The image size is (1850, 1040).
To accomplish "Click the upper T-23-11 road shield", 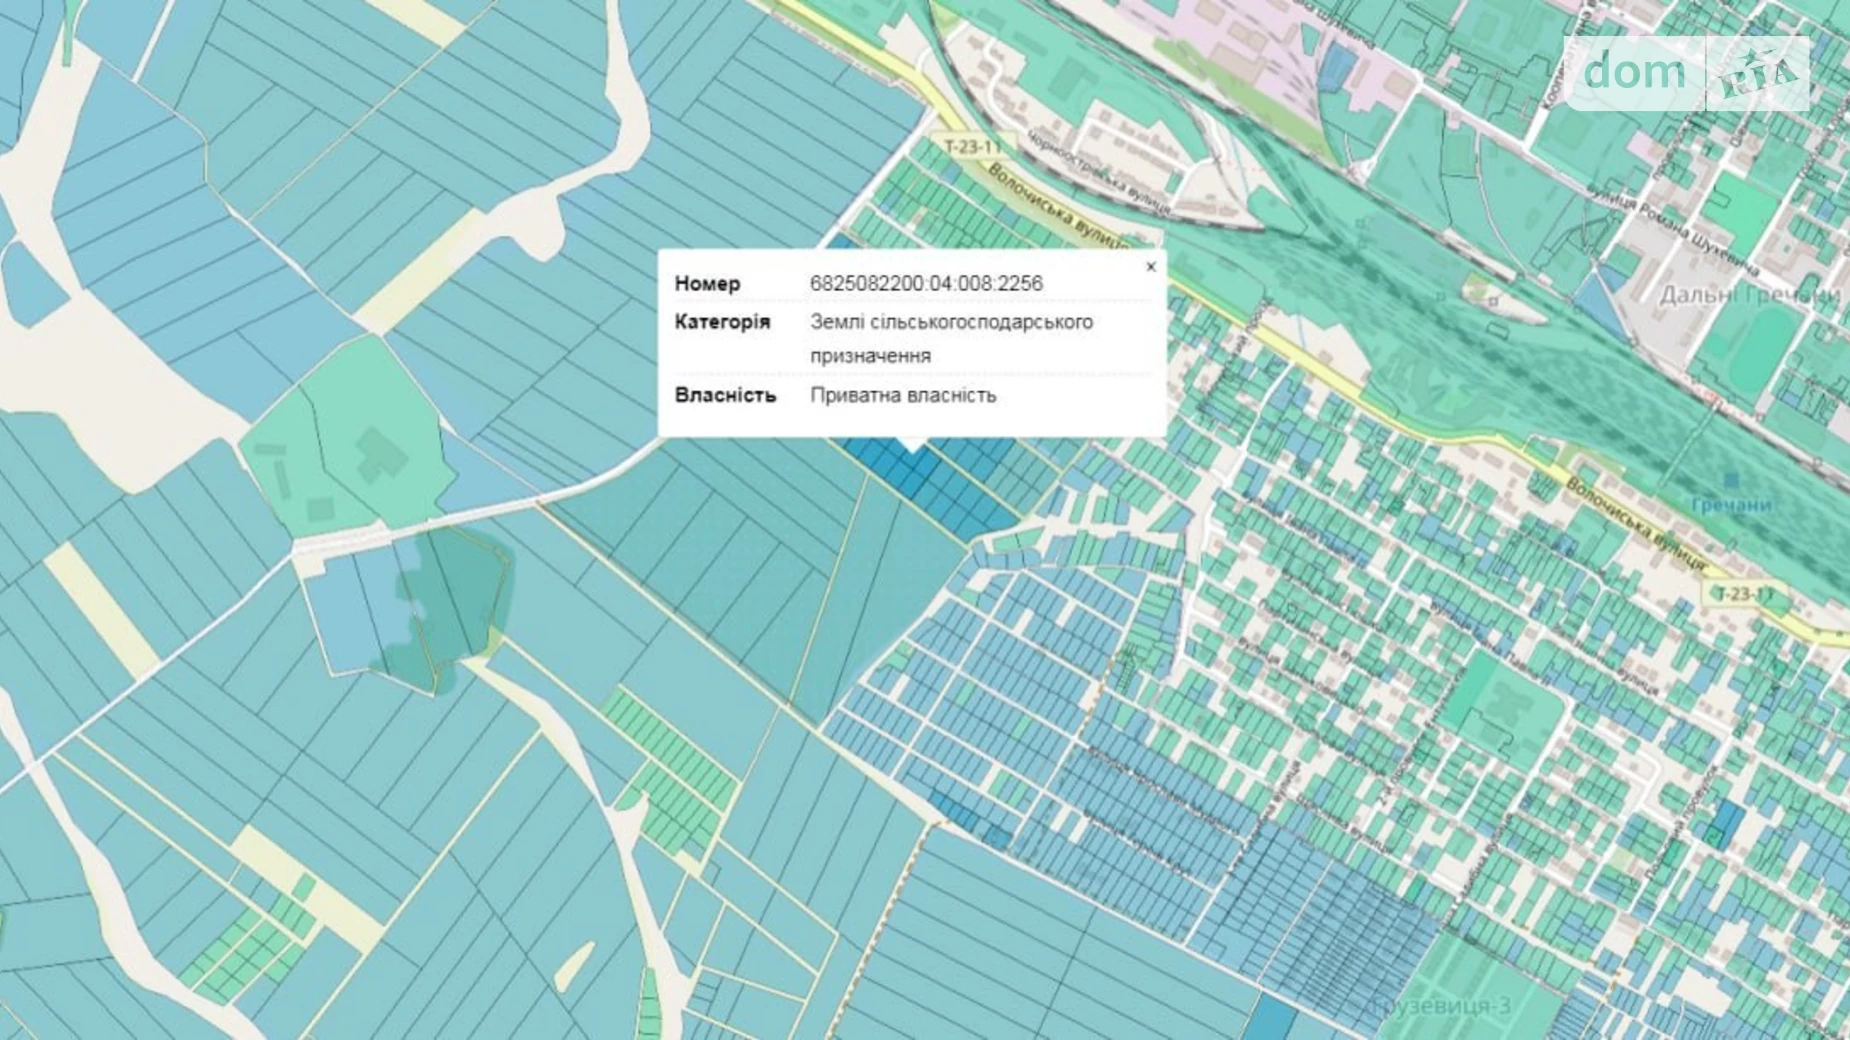I will (972, 147).
